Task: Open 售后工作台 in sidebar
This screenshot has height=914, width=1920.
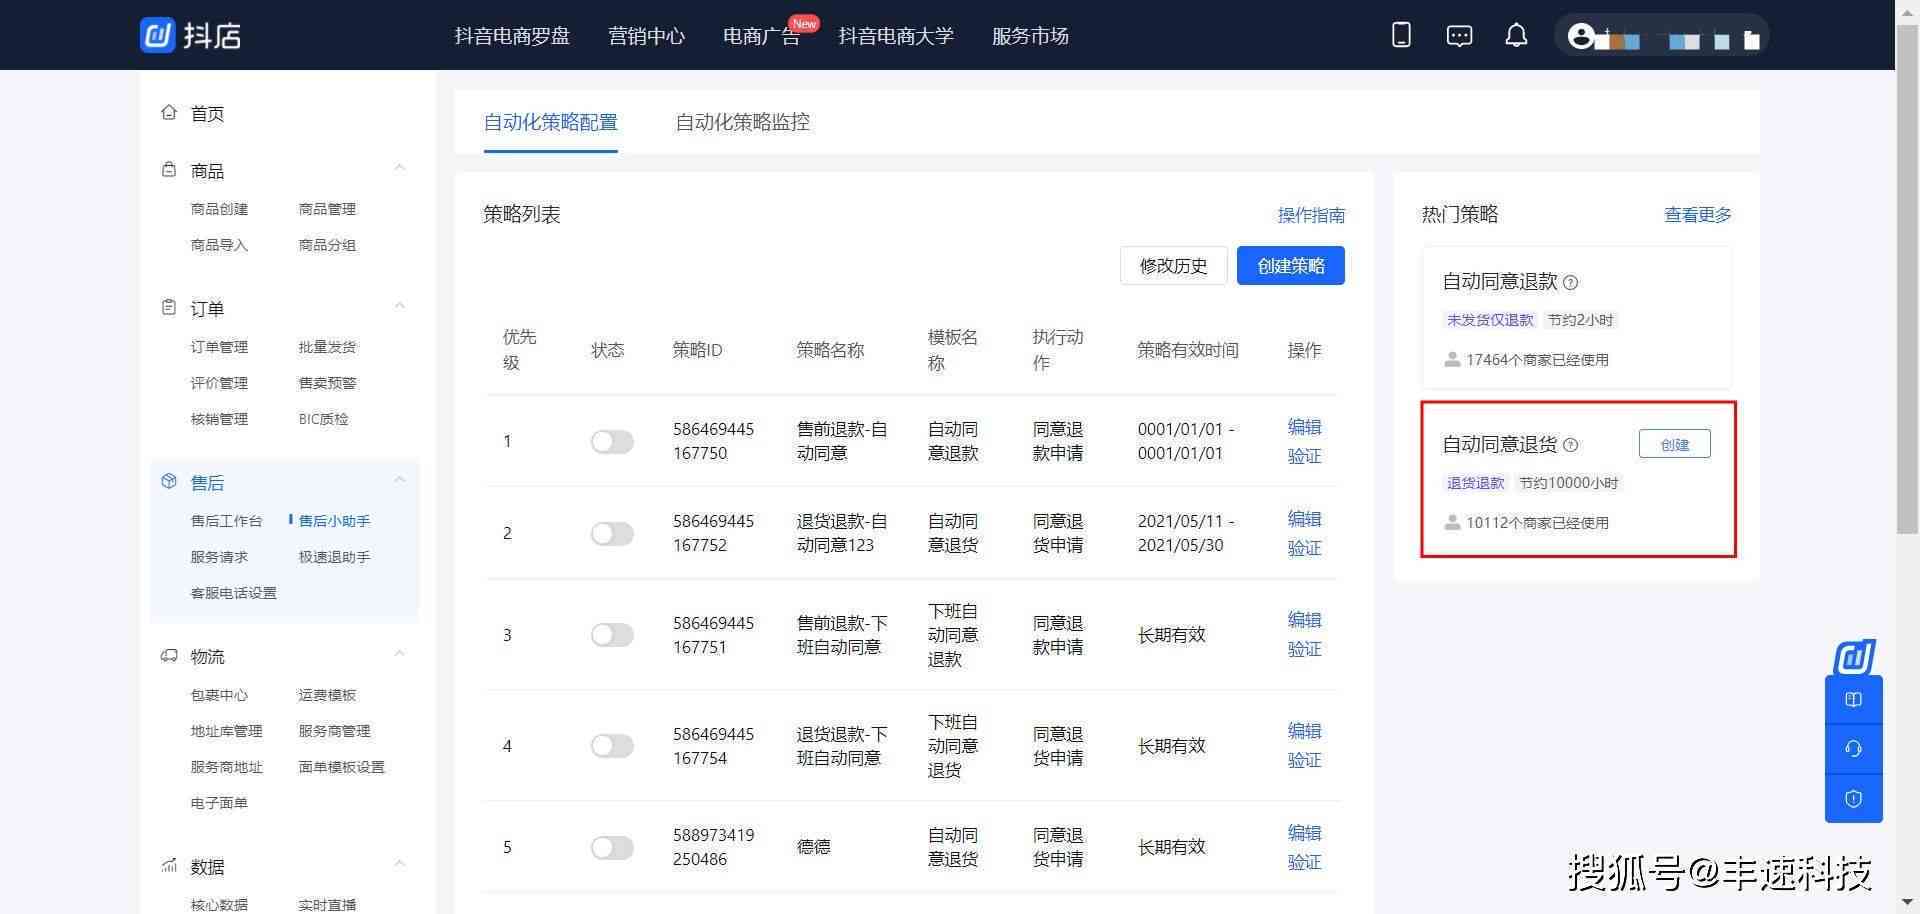Action: coord(226,521)
